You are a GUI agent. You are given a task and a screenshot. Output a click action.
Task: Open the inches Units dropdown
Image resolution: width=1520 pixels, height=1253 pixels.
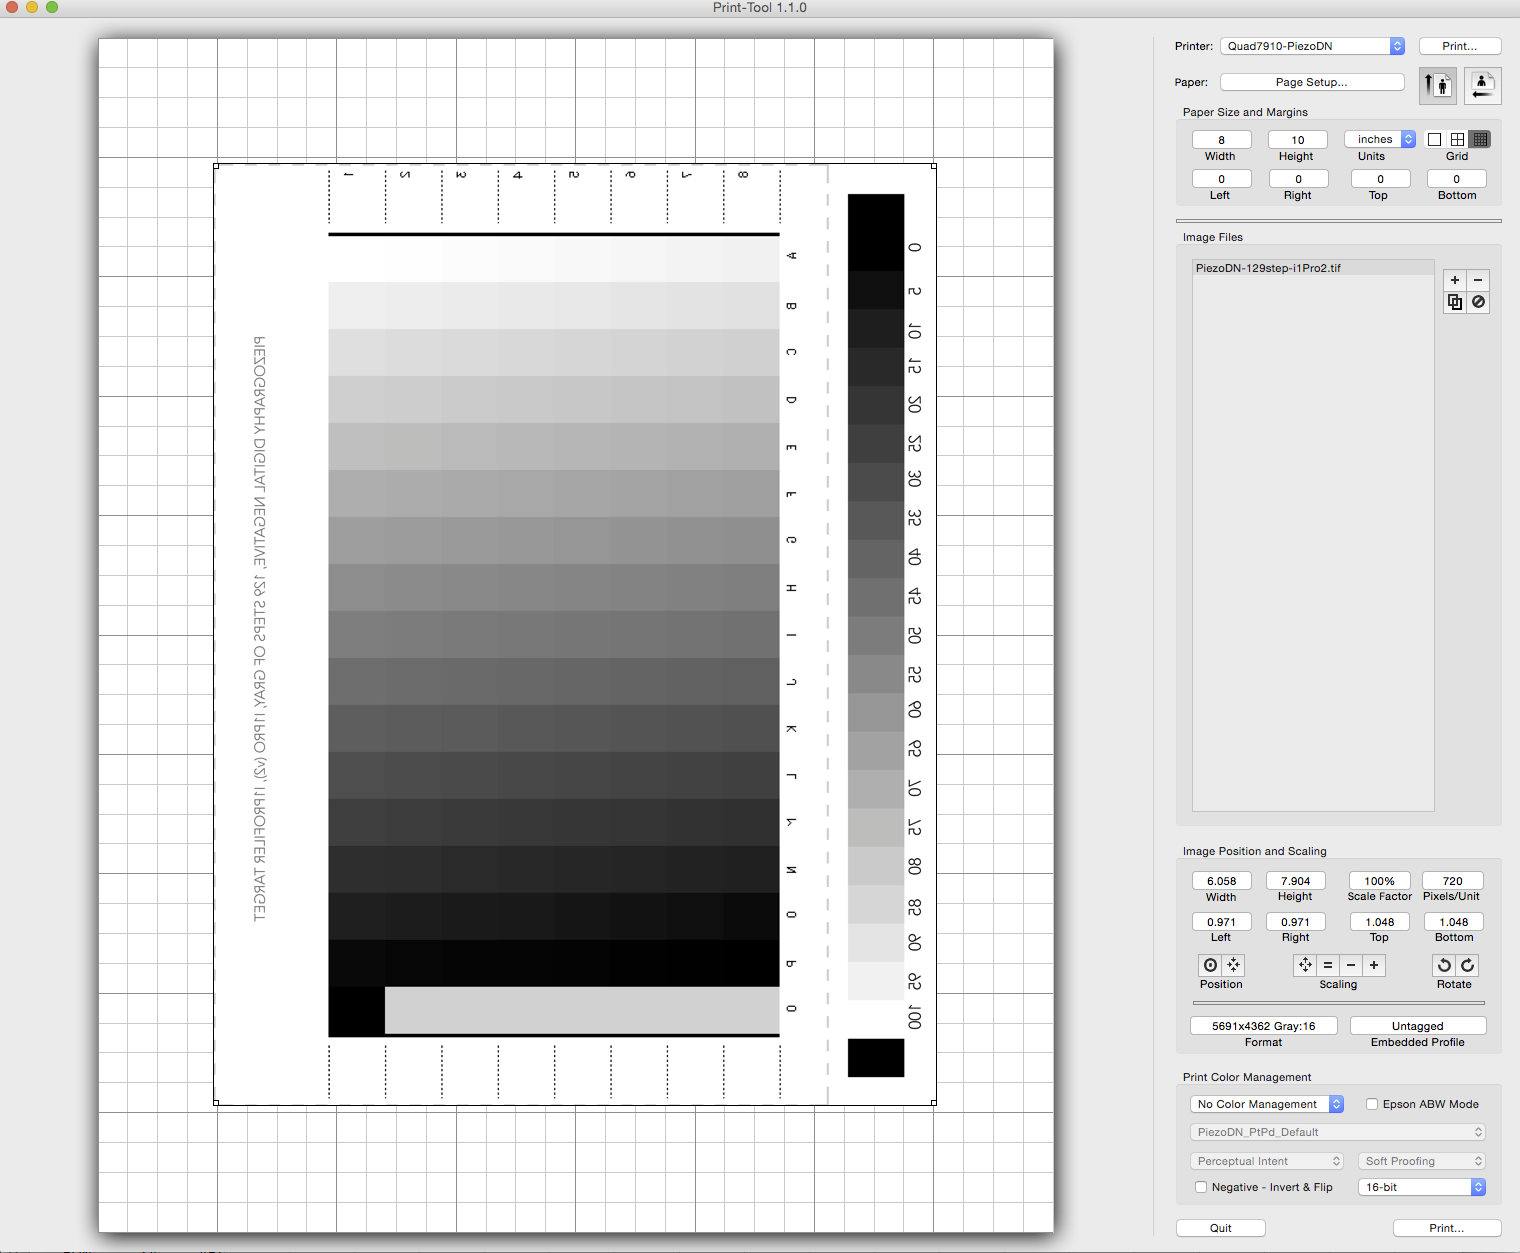coord(1380,139)
